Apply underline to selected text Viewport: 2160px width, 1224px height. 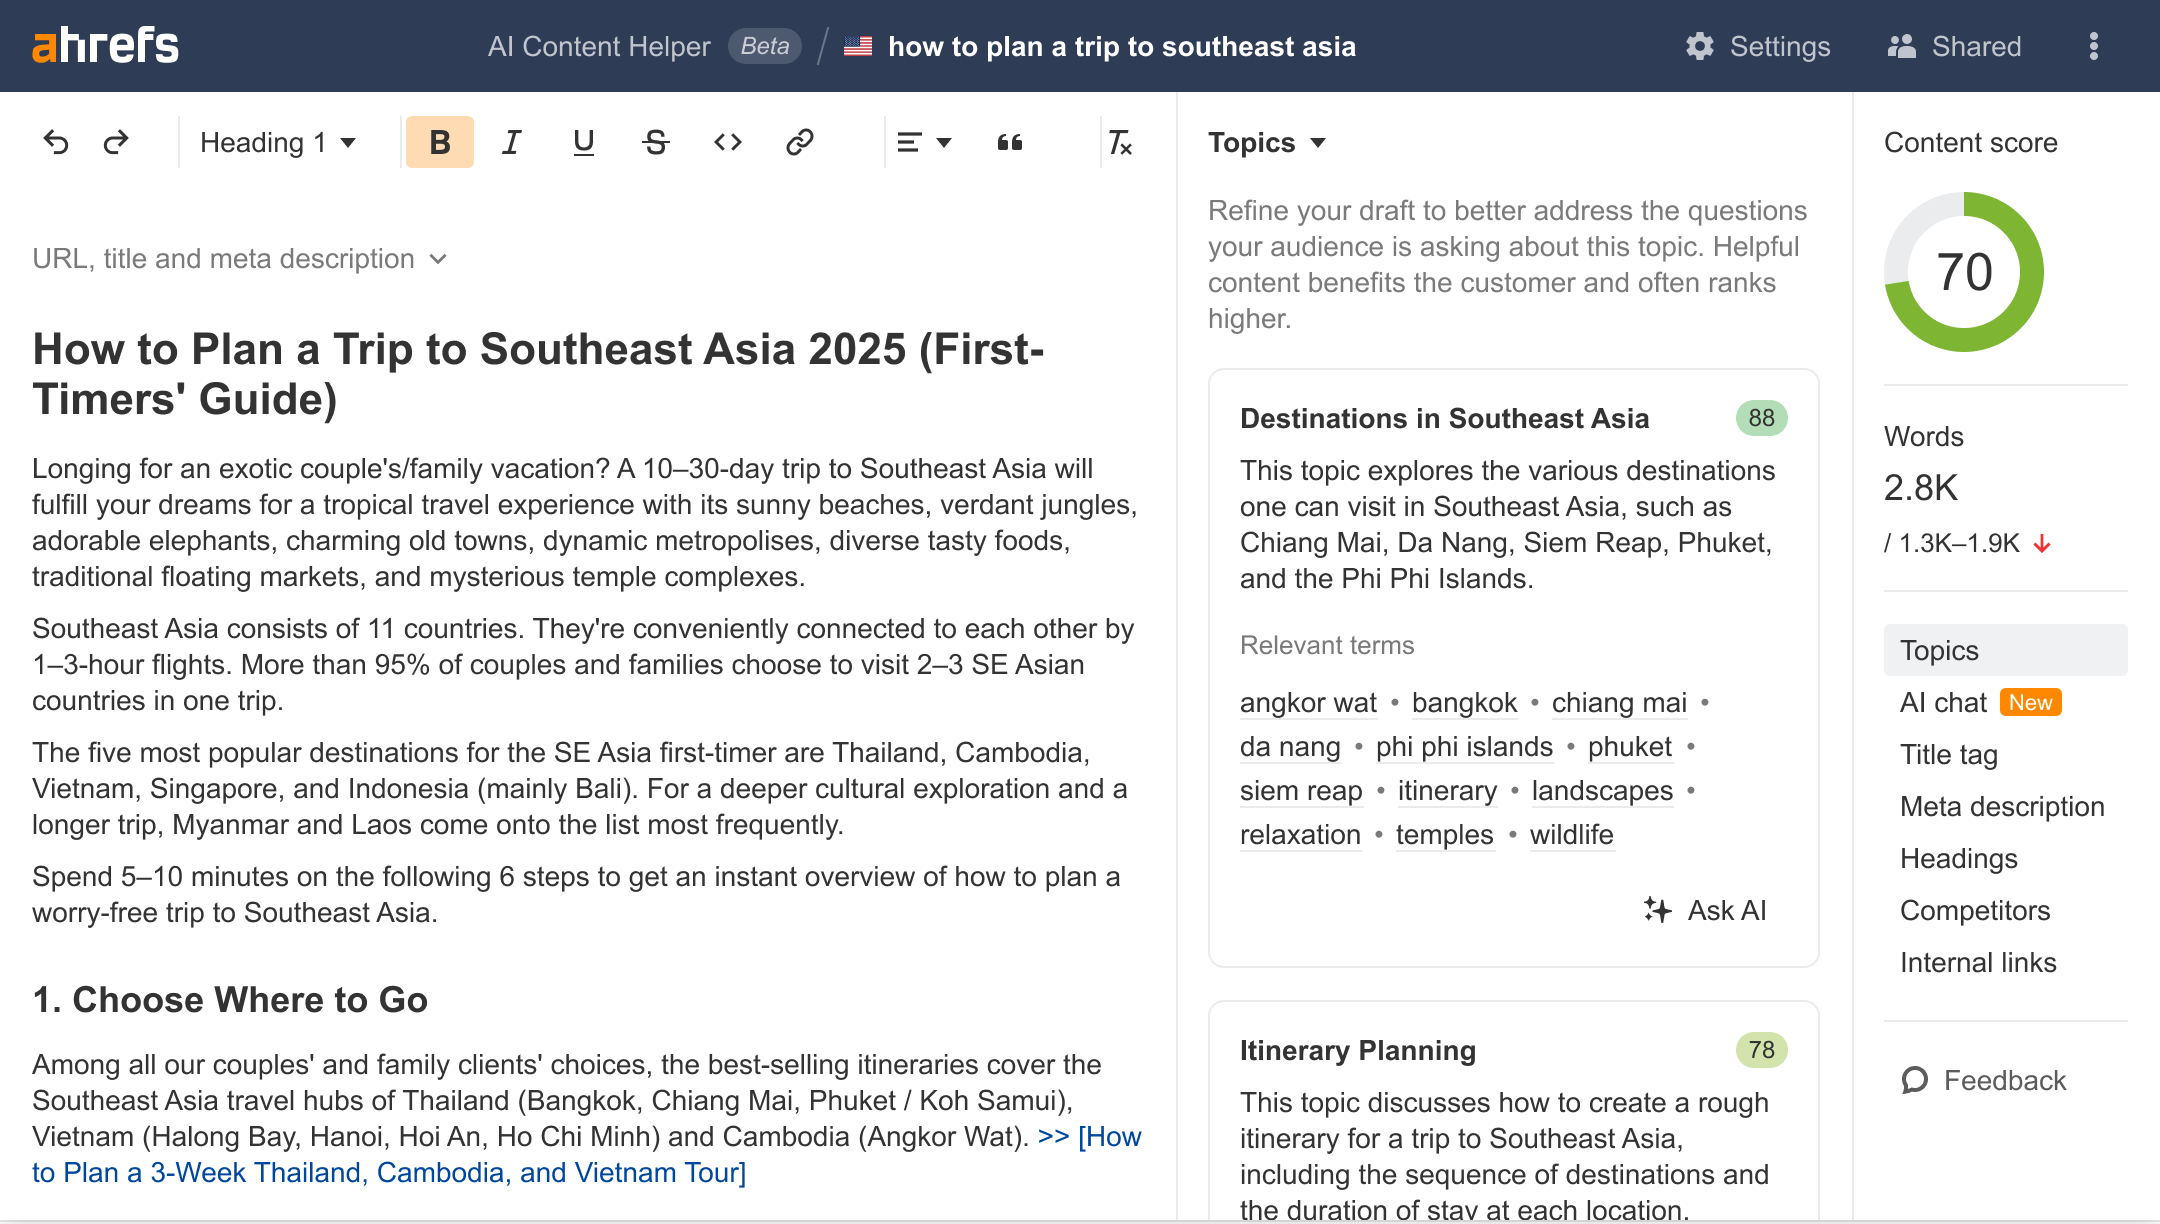pos(583,142)
